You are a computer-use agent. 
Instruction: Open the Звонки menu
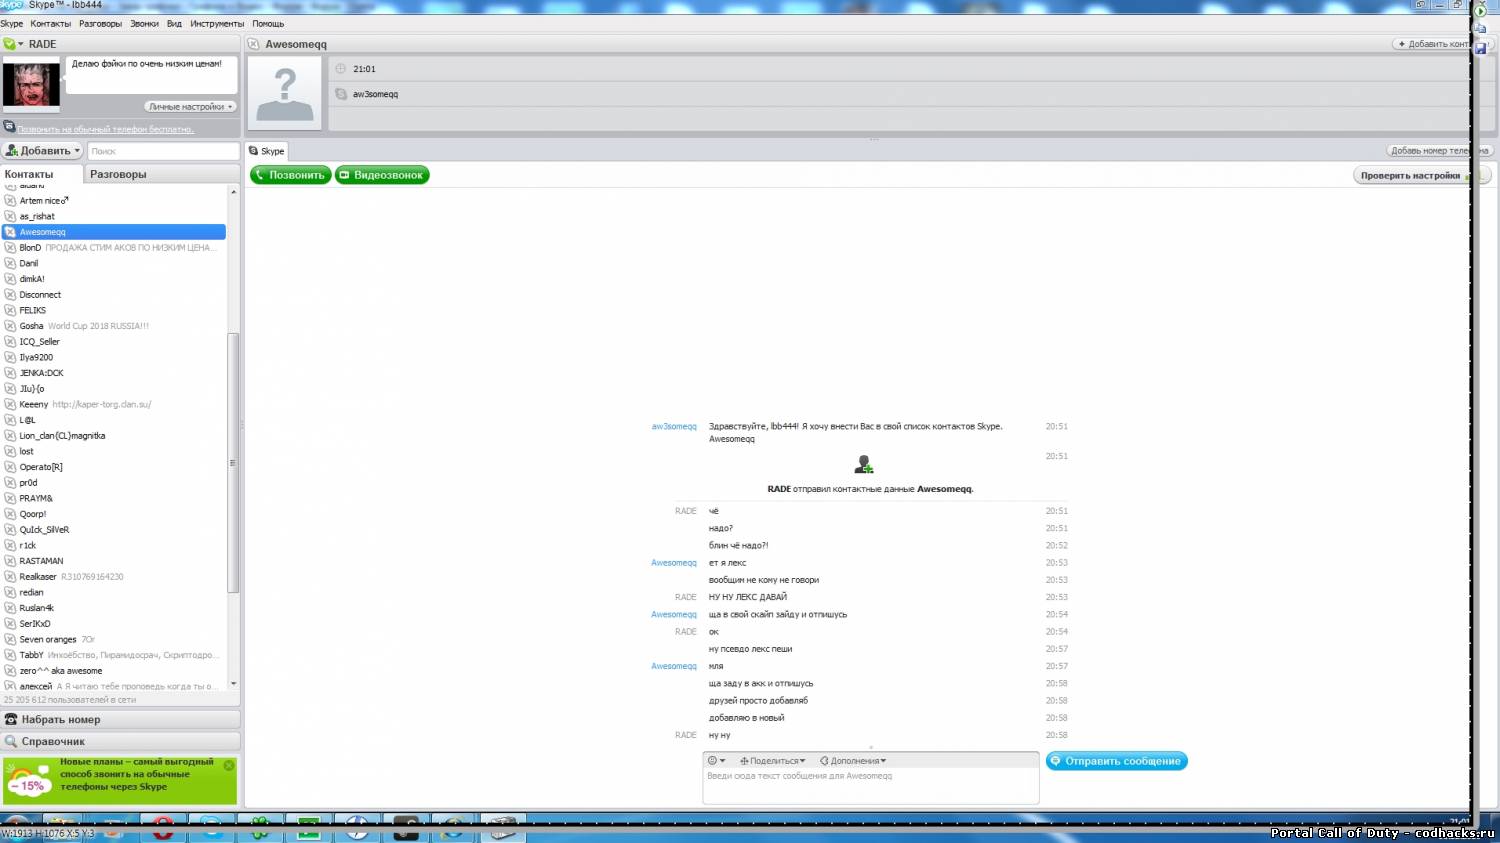pos(144,23)
